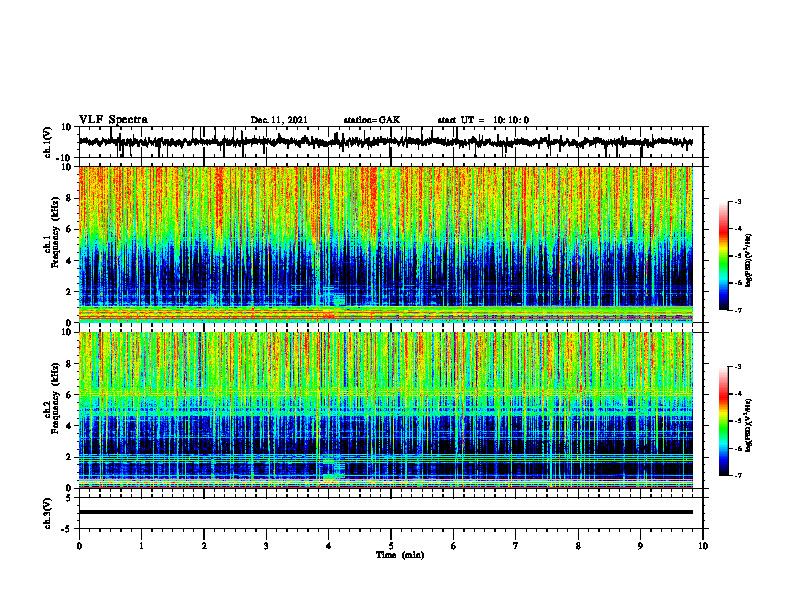Click the ch.2 spectrogram color scale bar
This screenshot has width=792, height=612.
723,421
